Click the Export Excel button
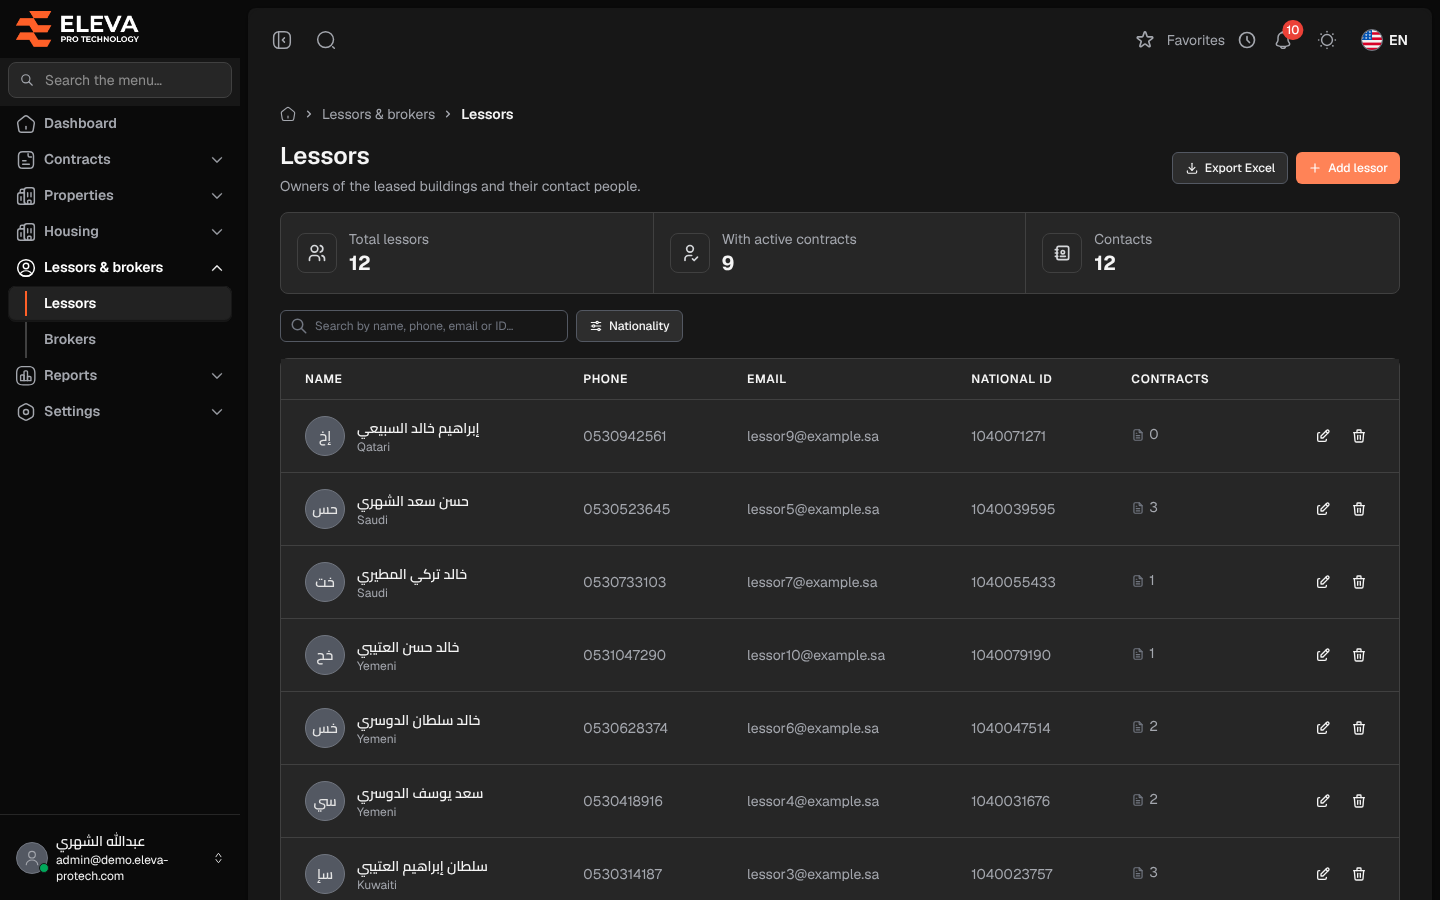The width and height of the screenshot is (1440, 900). (x=1230, y=168)
